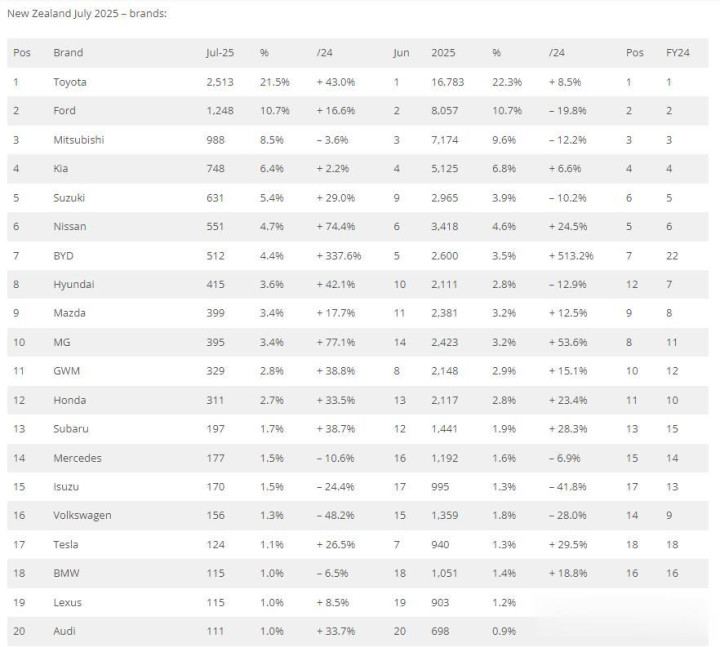The image size is (720, 647).
Task: Click the New Zealand July 2025 heading
Action: pyautogui.click(x=87, y=14)
